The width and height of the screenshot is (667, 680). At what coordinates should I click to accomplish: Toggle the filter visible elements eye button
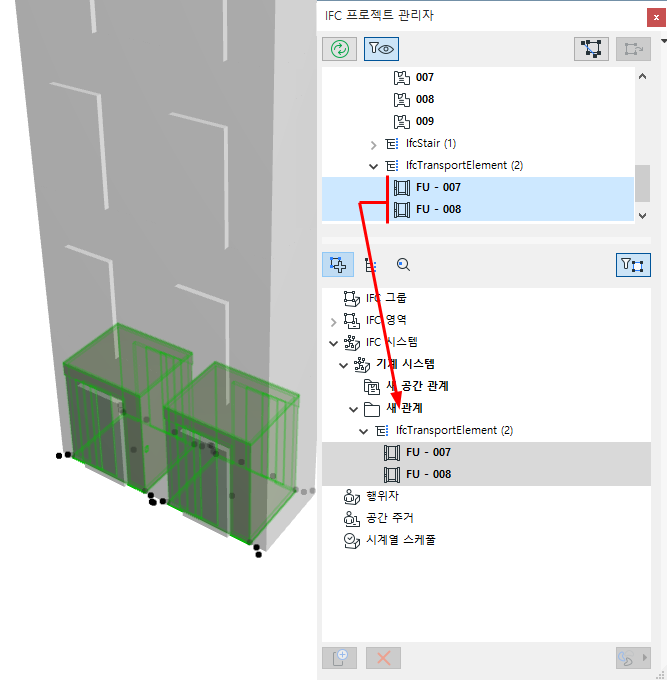[x=381, y=49]
